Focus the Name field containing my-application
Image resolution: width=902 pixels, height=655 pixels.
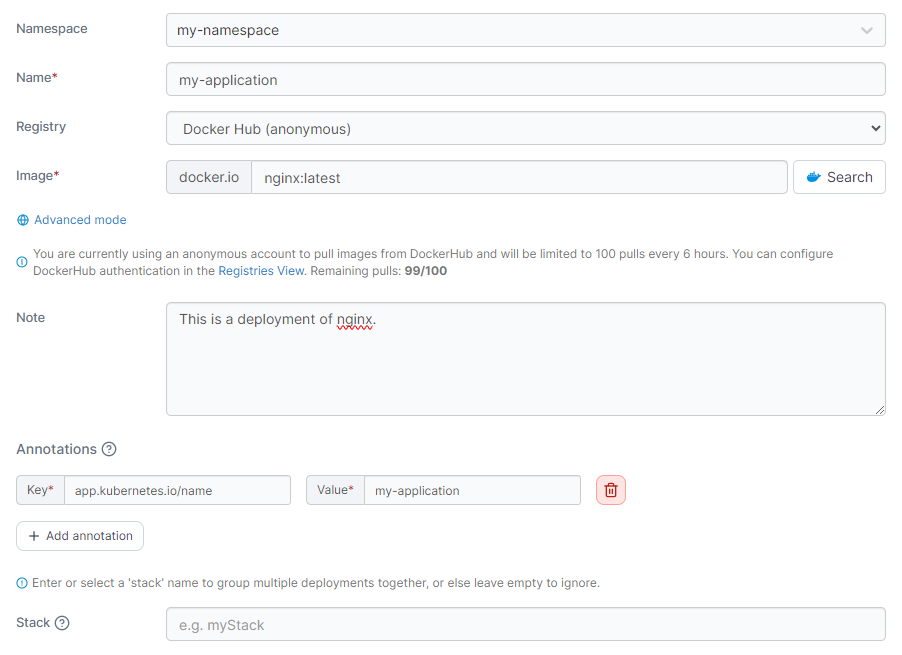click(525, 80)
